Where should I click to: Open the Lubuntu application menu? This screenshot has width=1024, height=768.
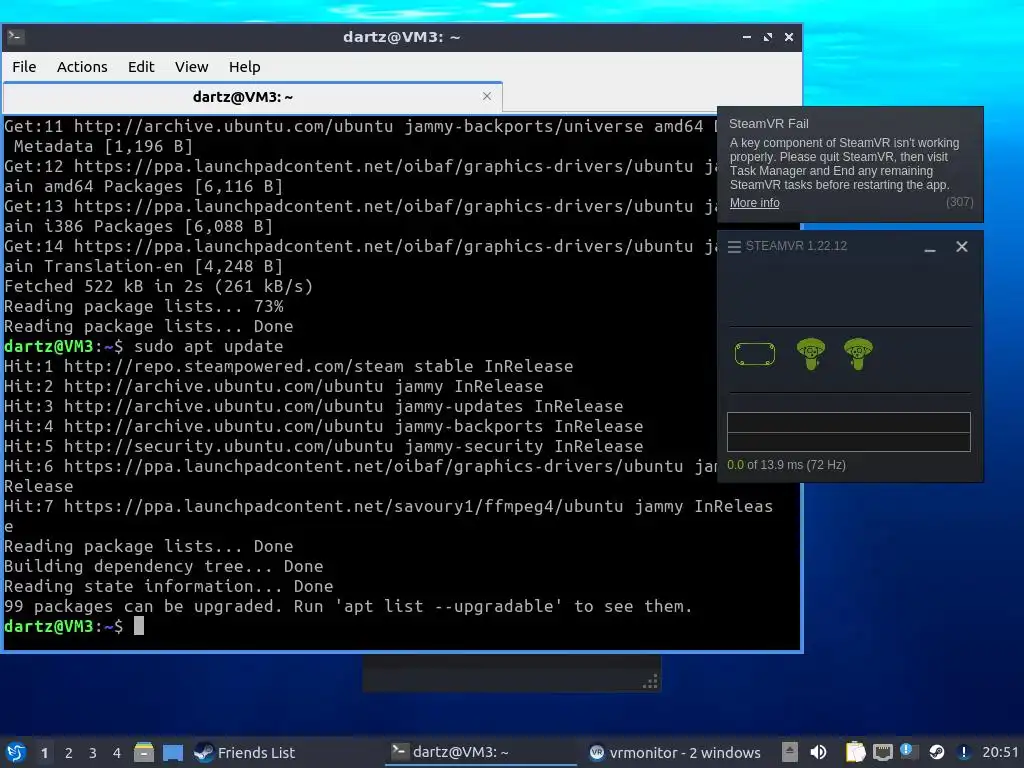pos(16,752)
